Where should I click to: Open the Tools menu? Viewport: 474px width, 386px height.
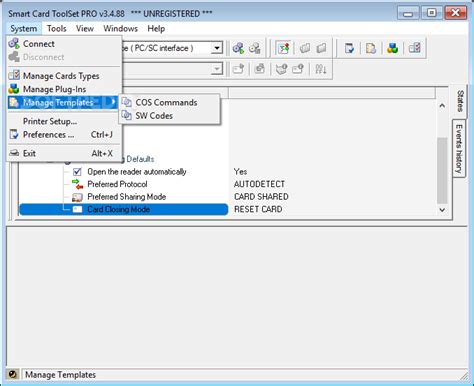pos(56,29)
